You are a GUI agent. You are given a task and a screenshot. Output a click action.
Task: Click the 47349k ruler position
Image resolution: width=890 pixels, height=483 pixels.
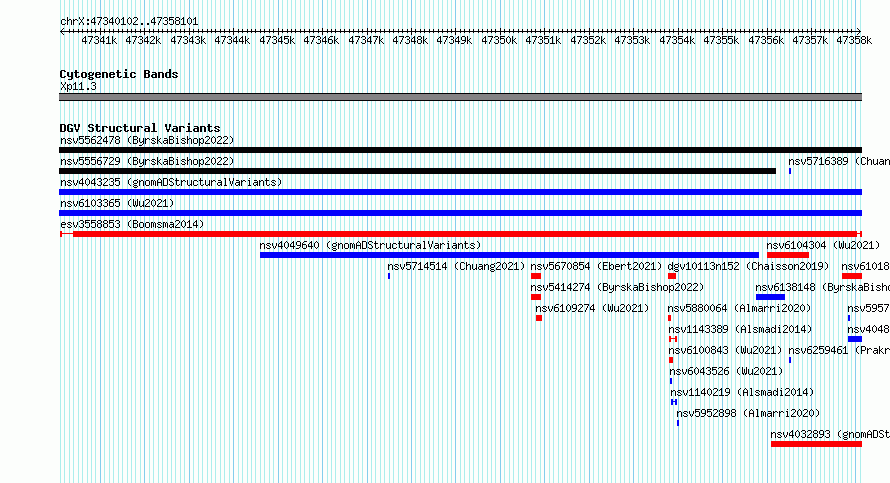coord(454,40)
